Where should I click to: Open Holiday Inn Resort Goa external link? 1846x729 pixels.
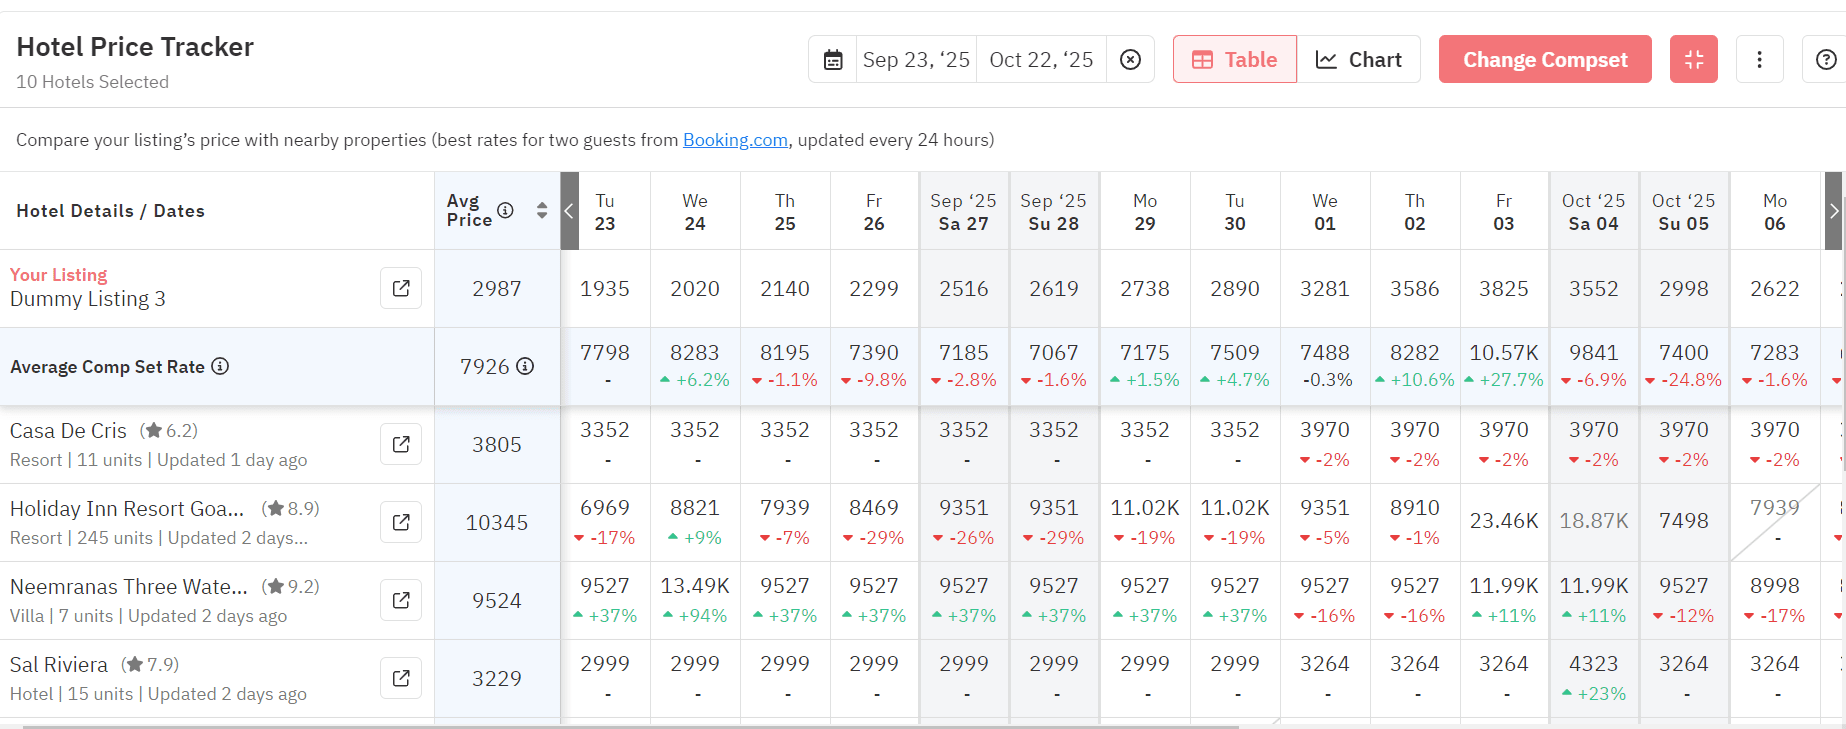401,522
